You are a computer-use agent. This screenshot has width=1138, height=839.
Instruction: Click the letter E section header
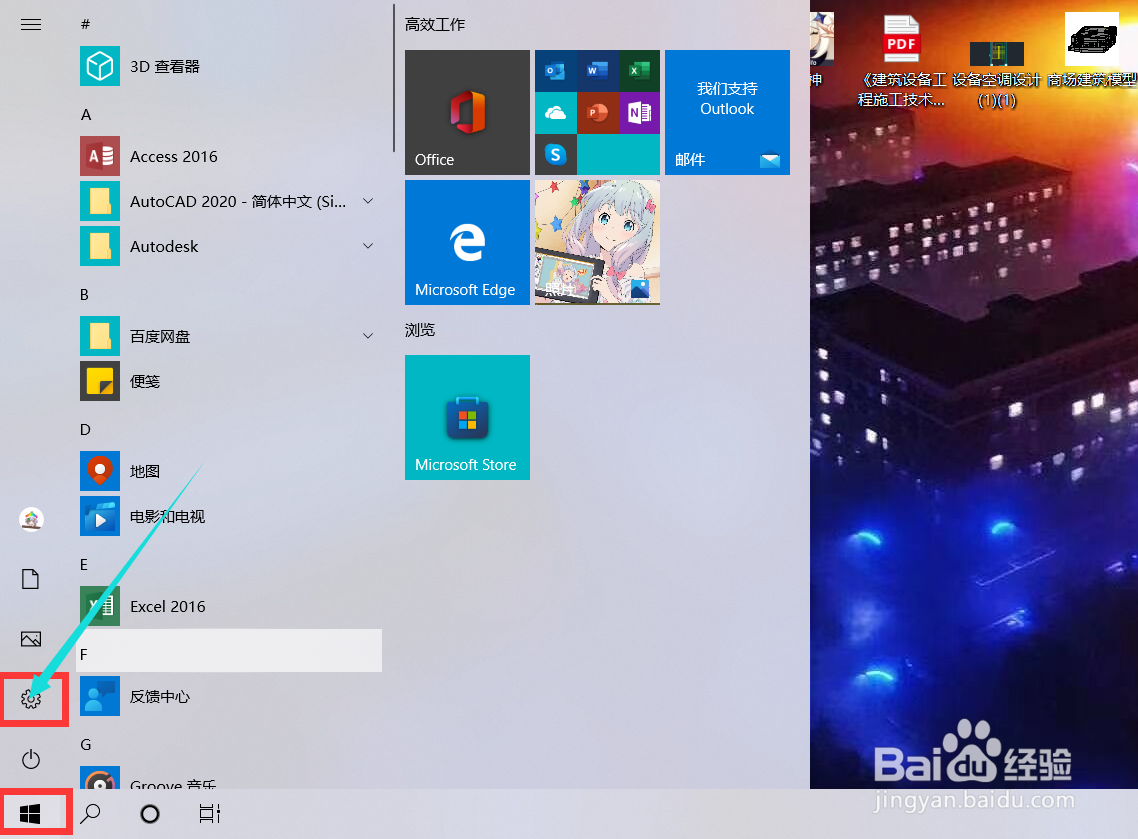coord(84,565)
